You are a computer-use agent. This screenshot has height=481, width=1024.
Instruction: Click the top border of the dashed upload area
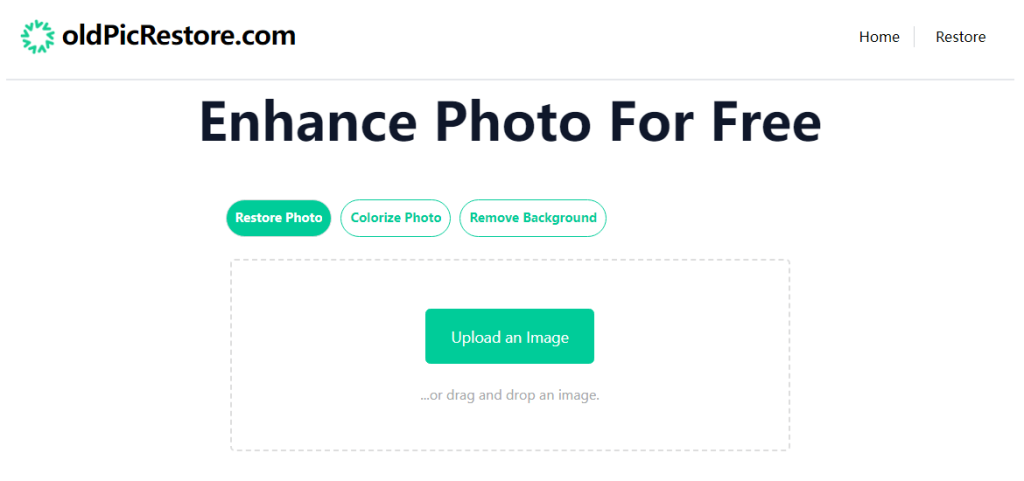(x=510, y=260)
